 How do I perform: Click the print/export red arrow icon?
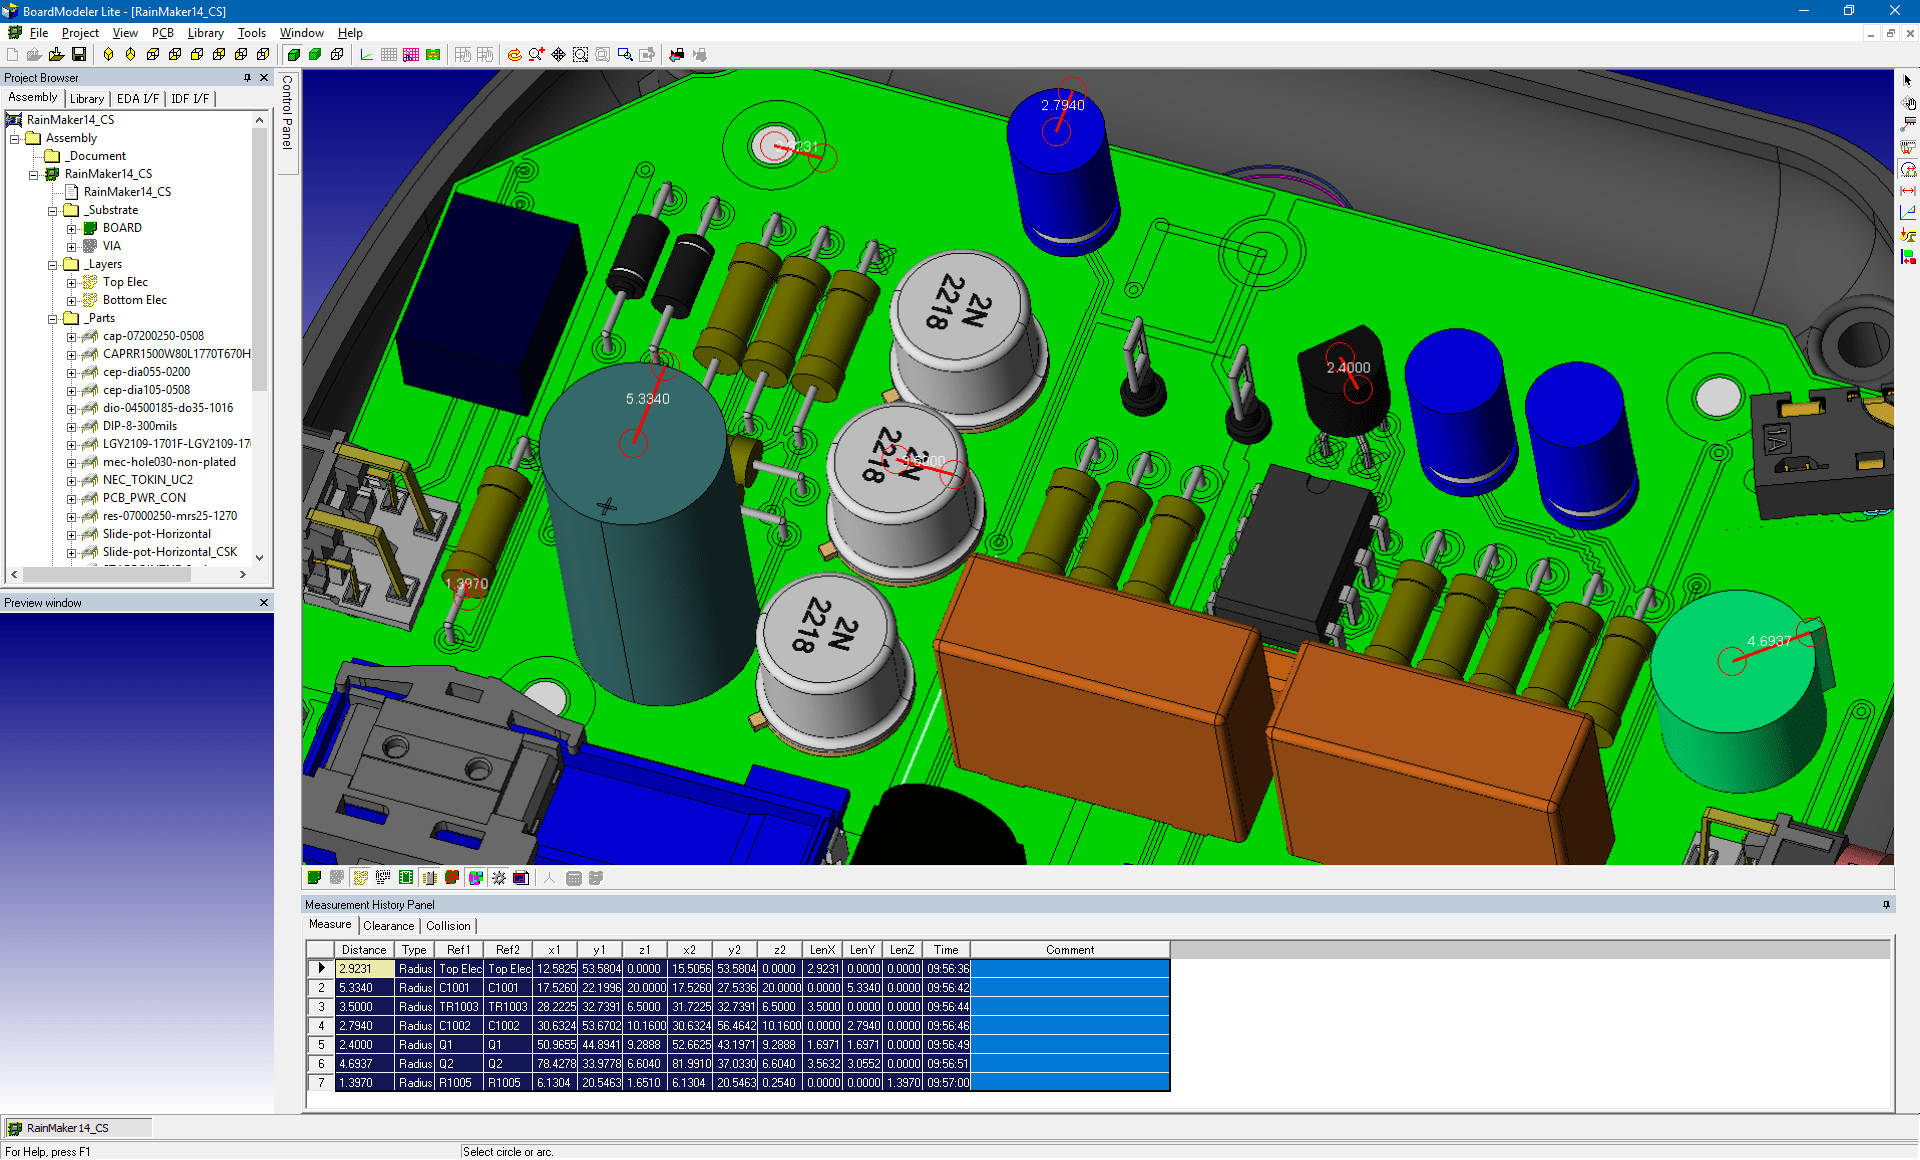point(676,54)
